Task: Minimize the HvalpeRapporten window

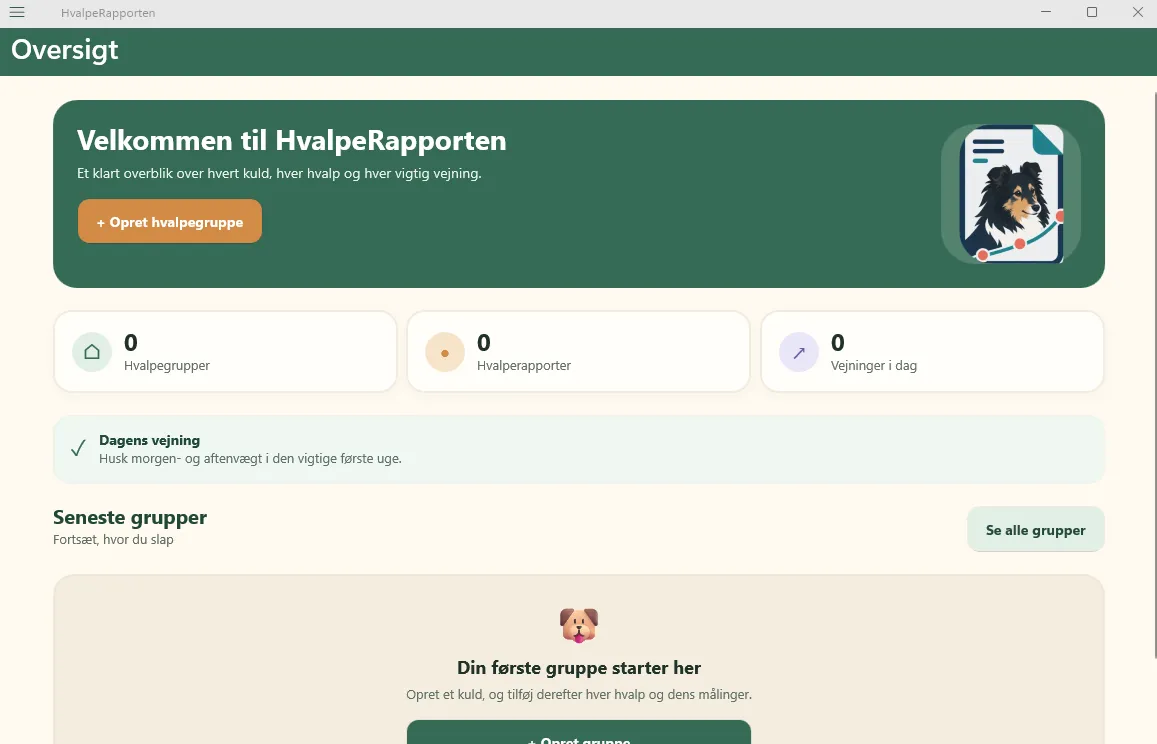Action: (x=1046, y=12)
